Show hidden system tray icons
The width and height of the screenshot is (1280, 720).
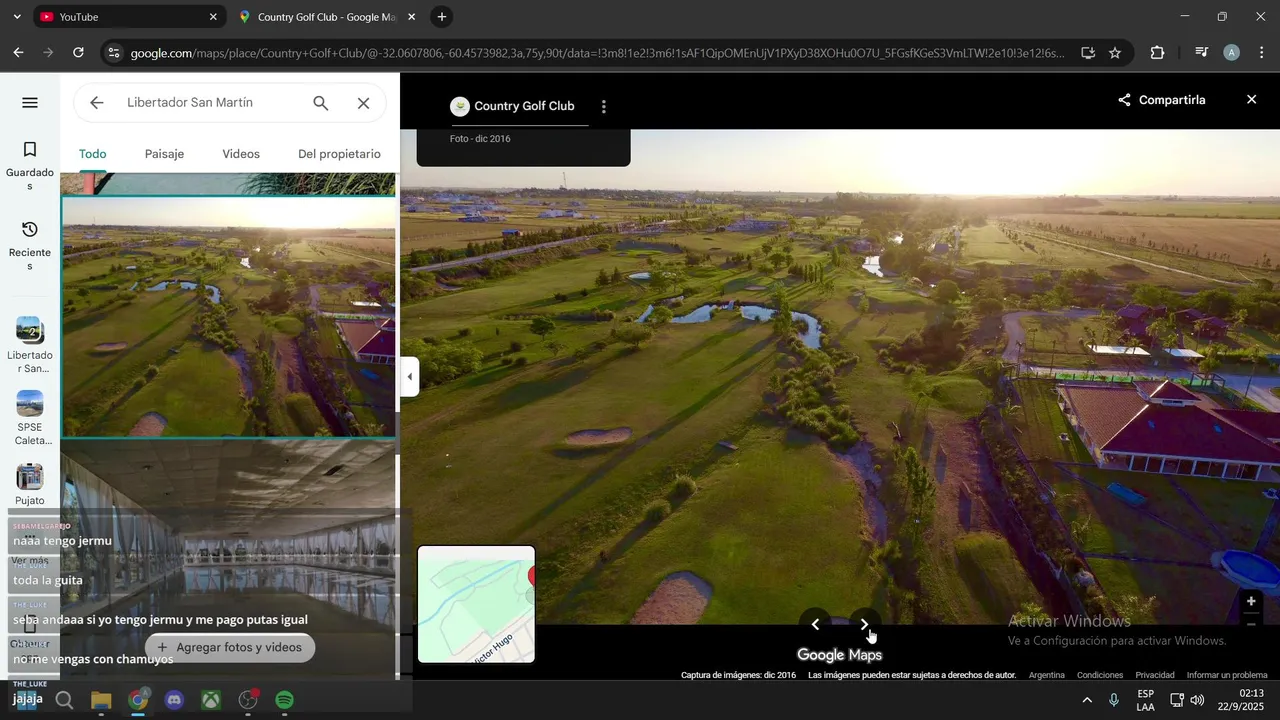pos(1087,700)
